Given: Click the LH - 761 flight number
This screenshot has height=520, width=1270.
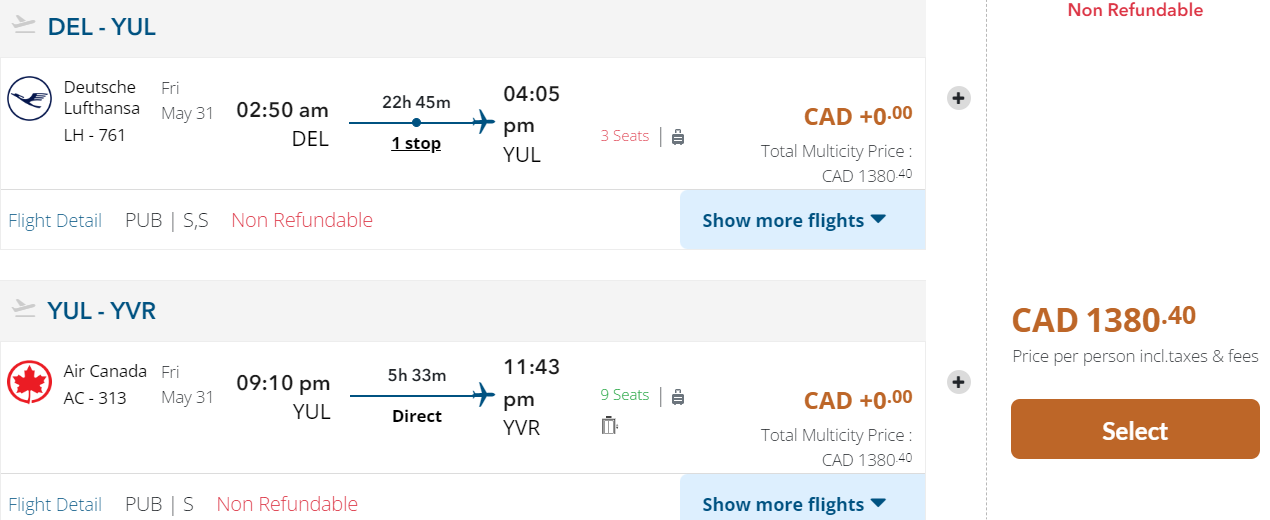Looking at the screenshot, I should (x=95, y=135).
